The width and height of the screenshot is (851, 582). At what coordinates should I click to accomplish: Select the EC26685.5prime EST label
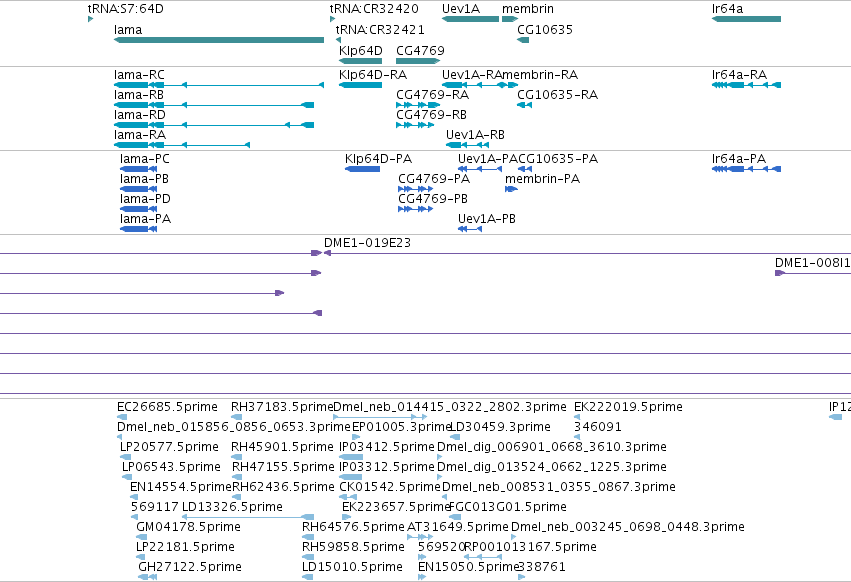pyautogui.click(x=167, y=407)
